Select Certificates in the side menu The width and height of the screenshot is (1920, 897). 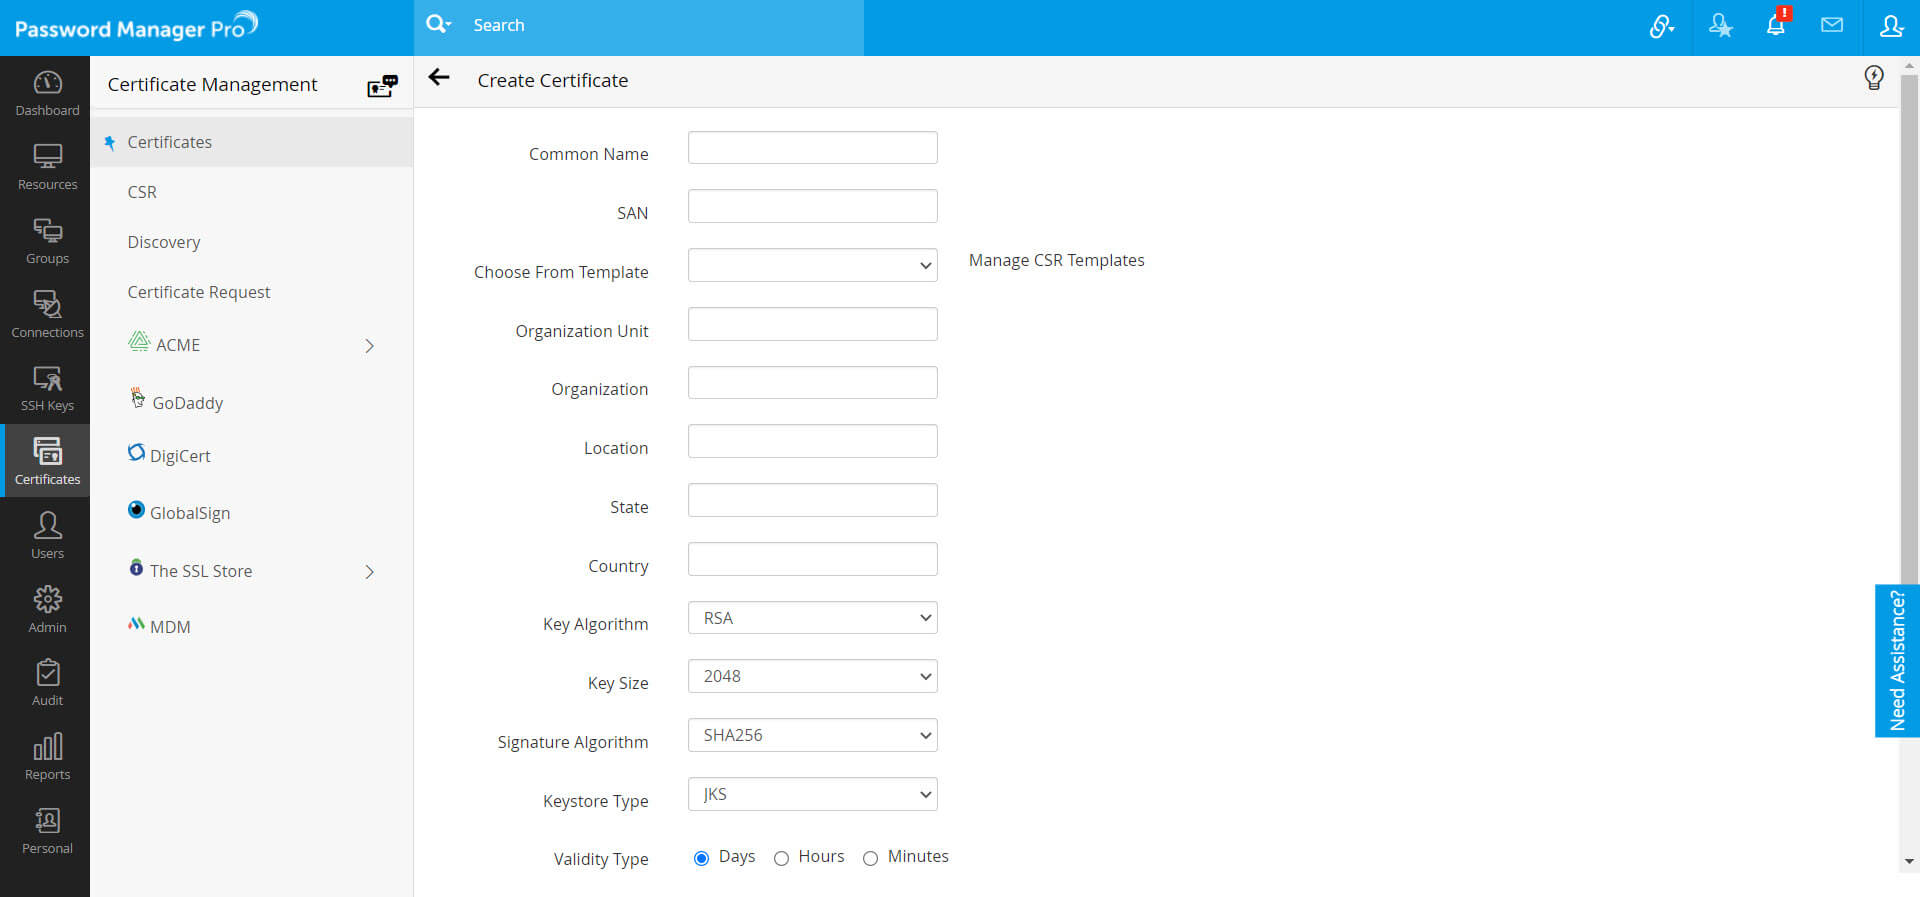click(251, 142)
